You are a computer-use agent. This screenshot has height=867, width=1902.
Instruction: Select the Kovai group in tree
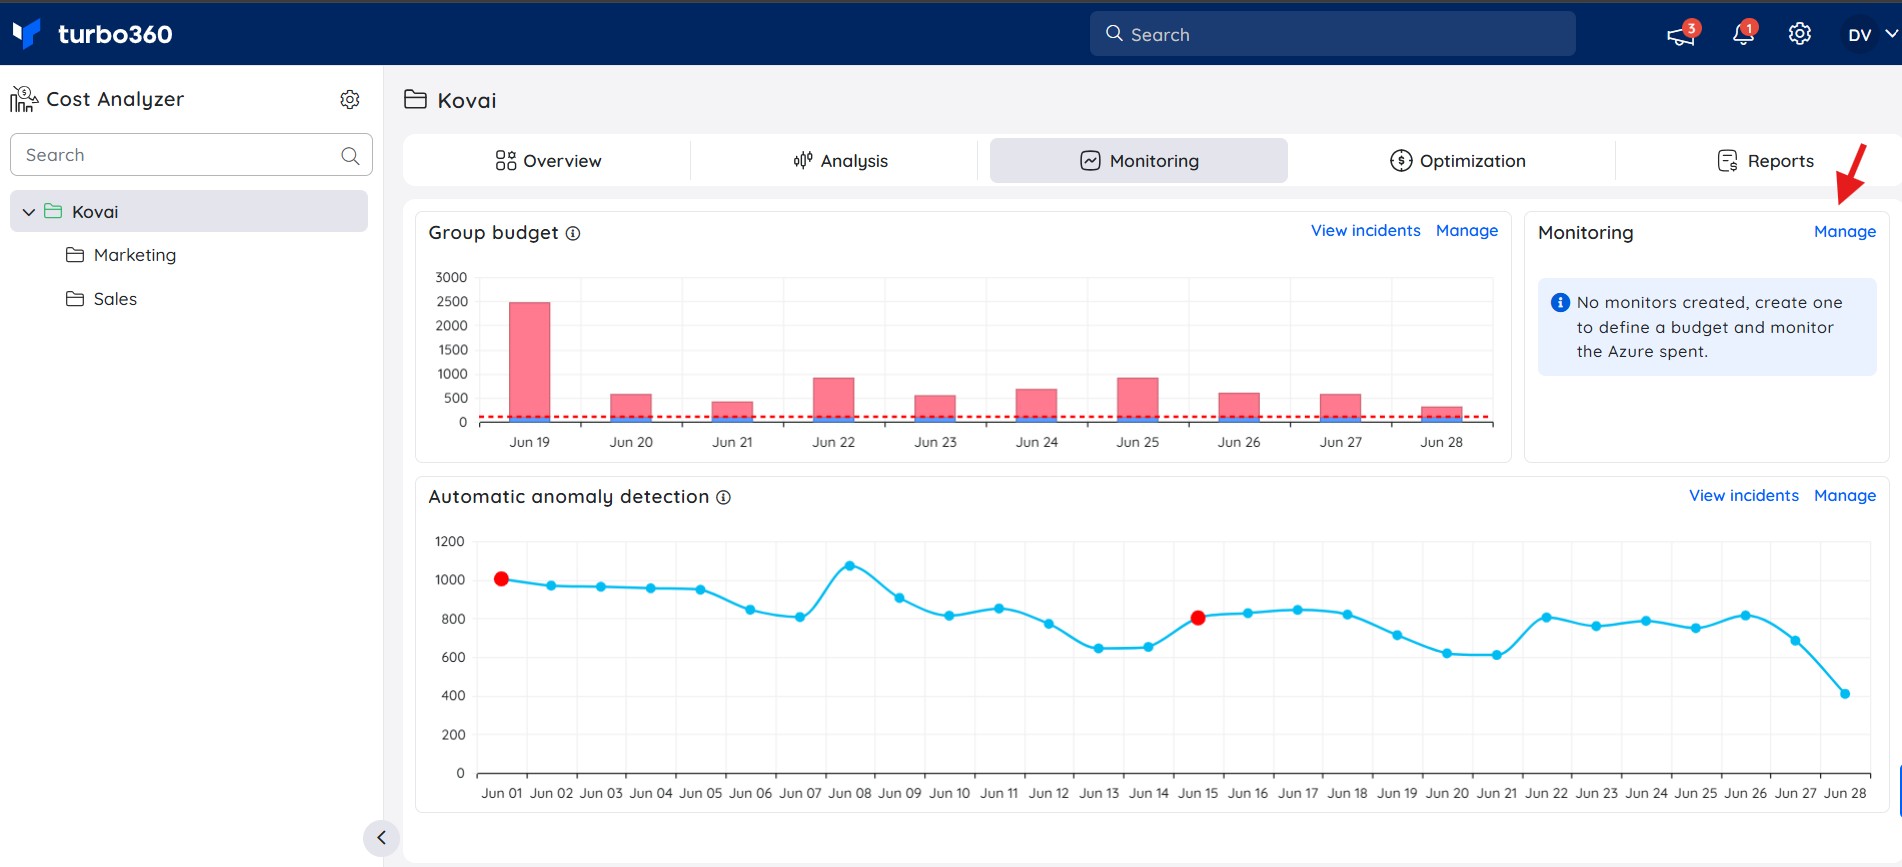(189, 211)
